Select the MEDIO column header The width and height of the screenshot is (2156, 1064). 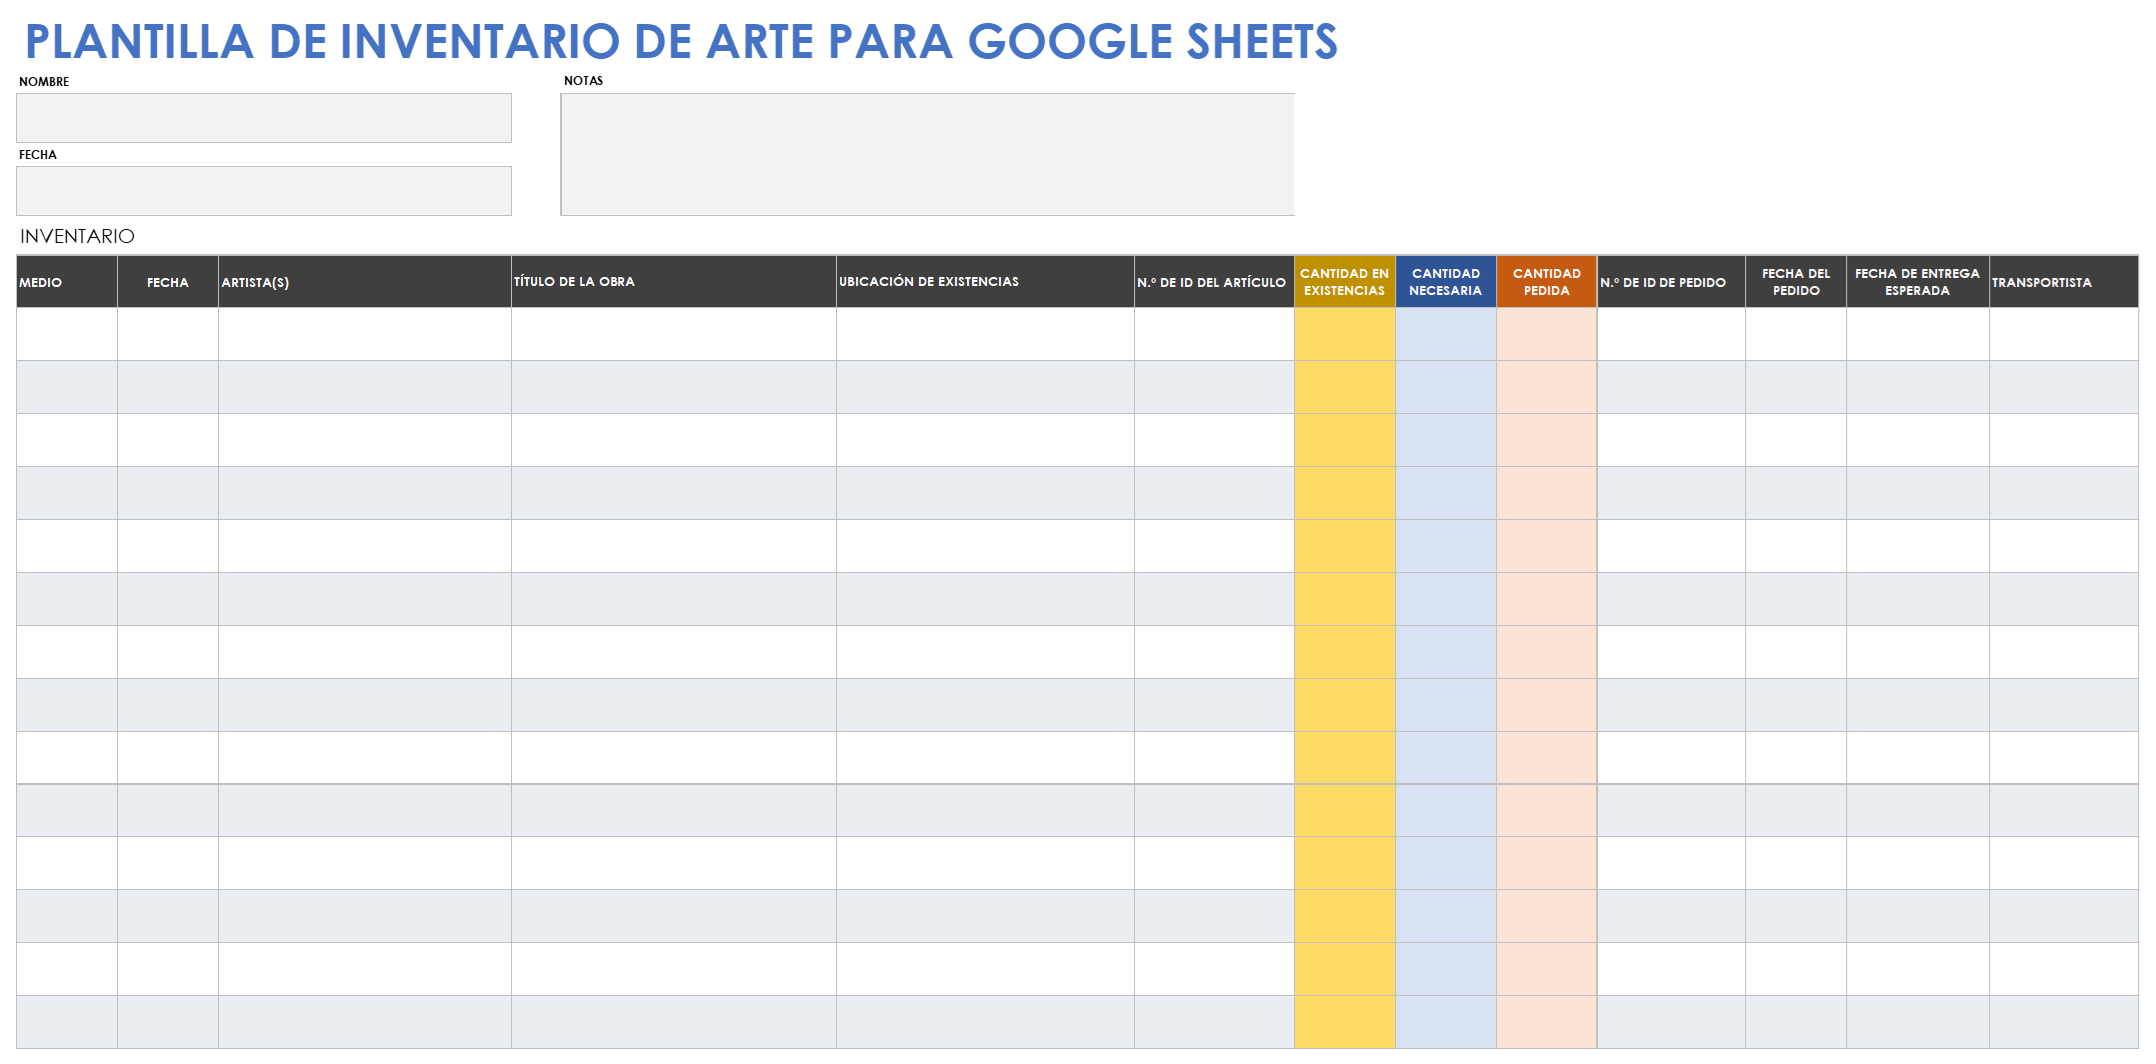coord(67,282)
